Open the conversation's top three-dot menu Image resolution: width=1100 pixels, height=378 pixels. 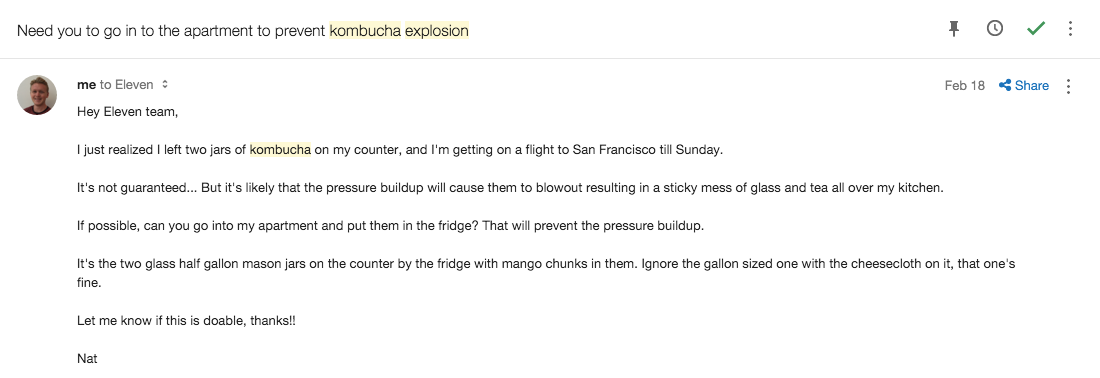(1071, 29)
